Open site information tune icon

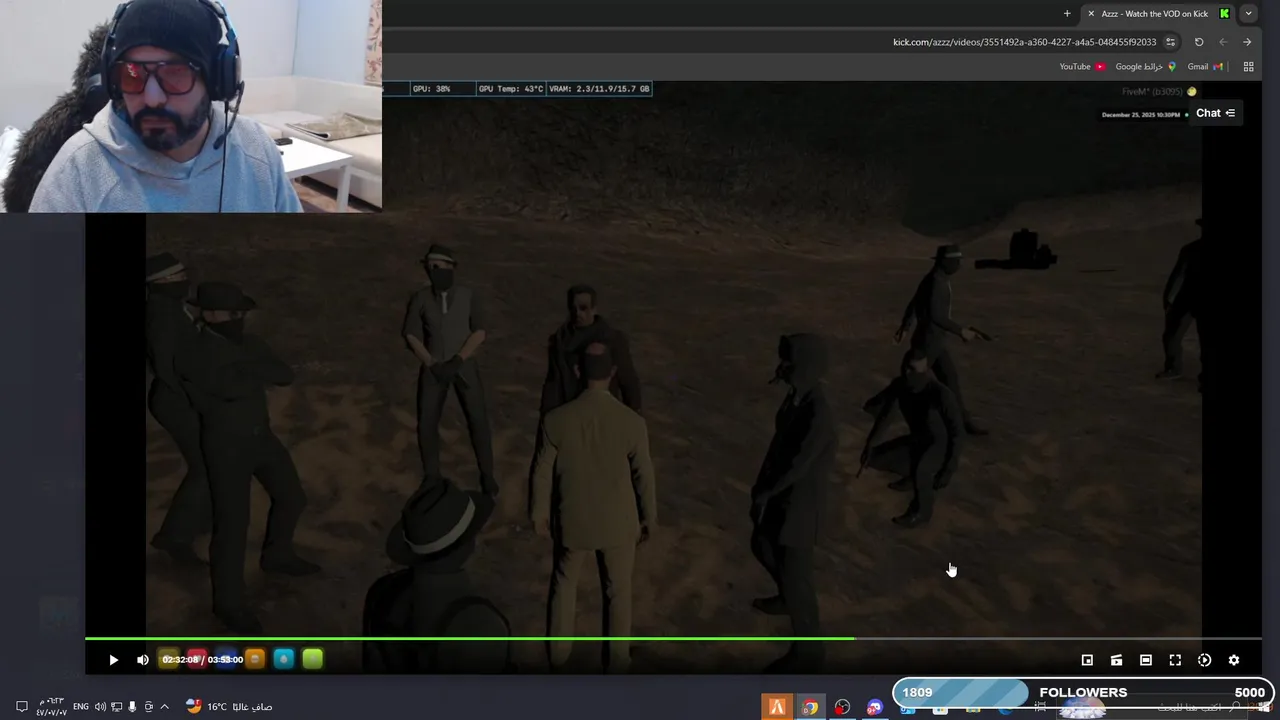(1170, 42)
